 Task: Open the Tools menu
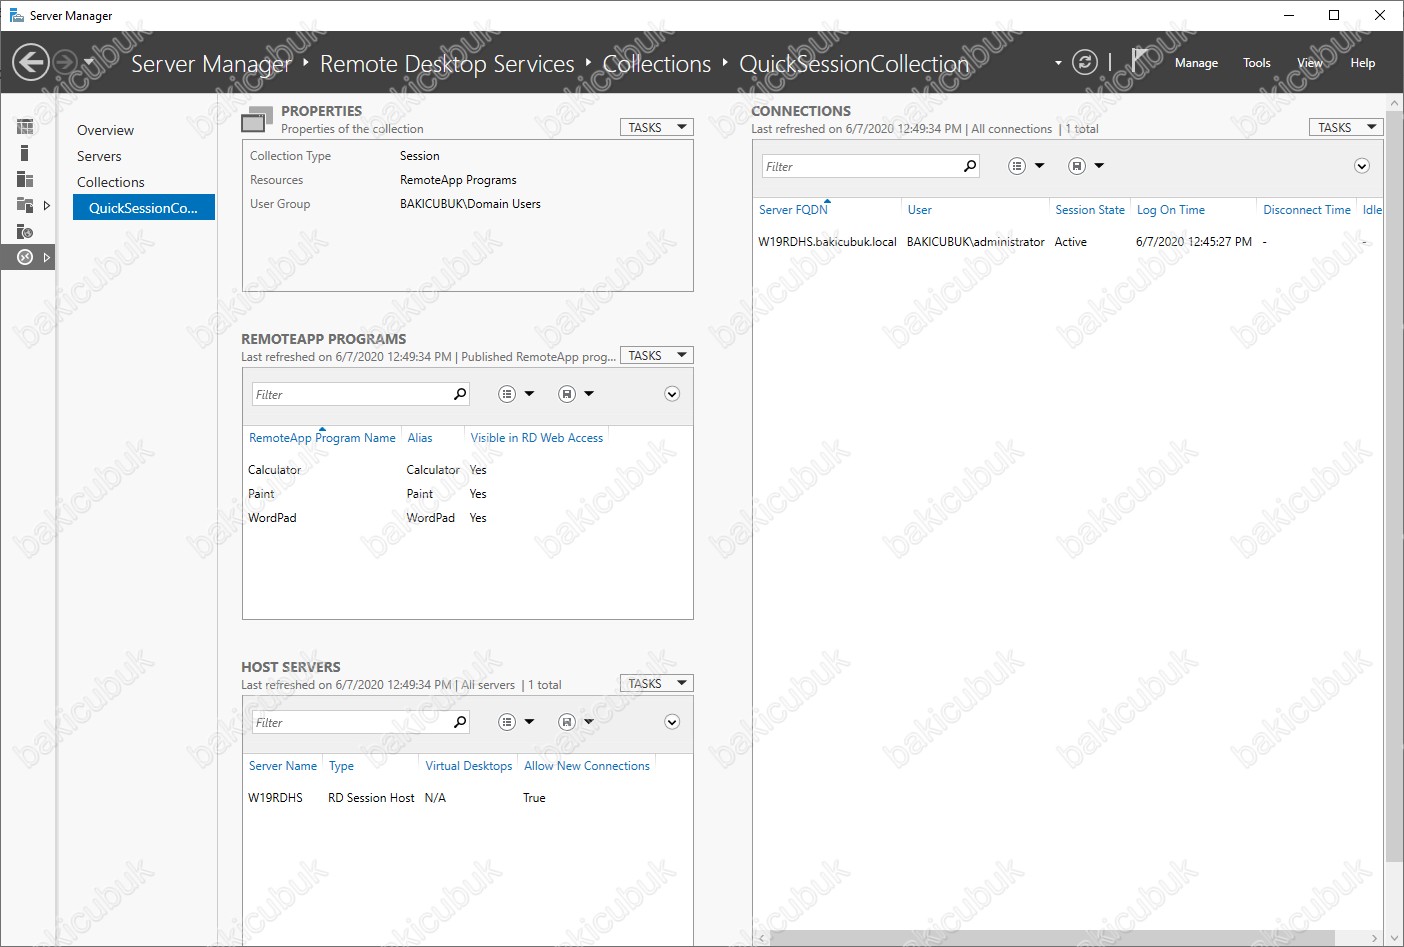click(1257, 63)
